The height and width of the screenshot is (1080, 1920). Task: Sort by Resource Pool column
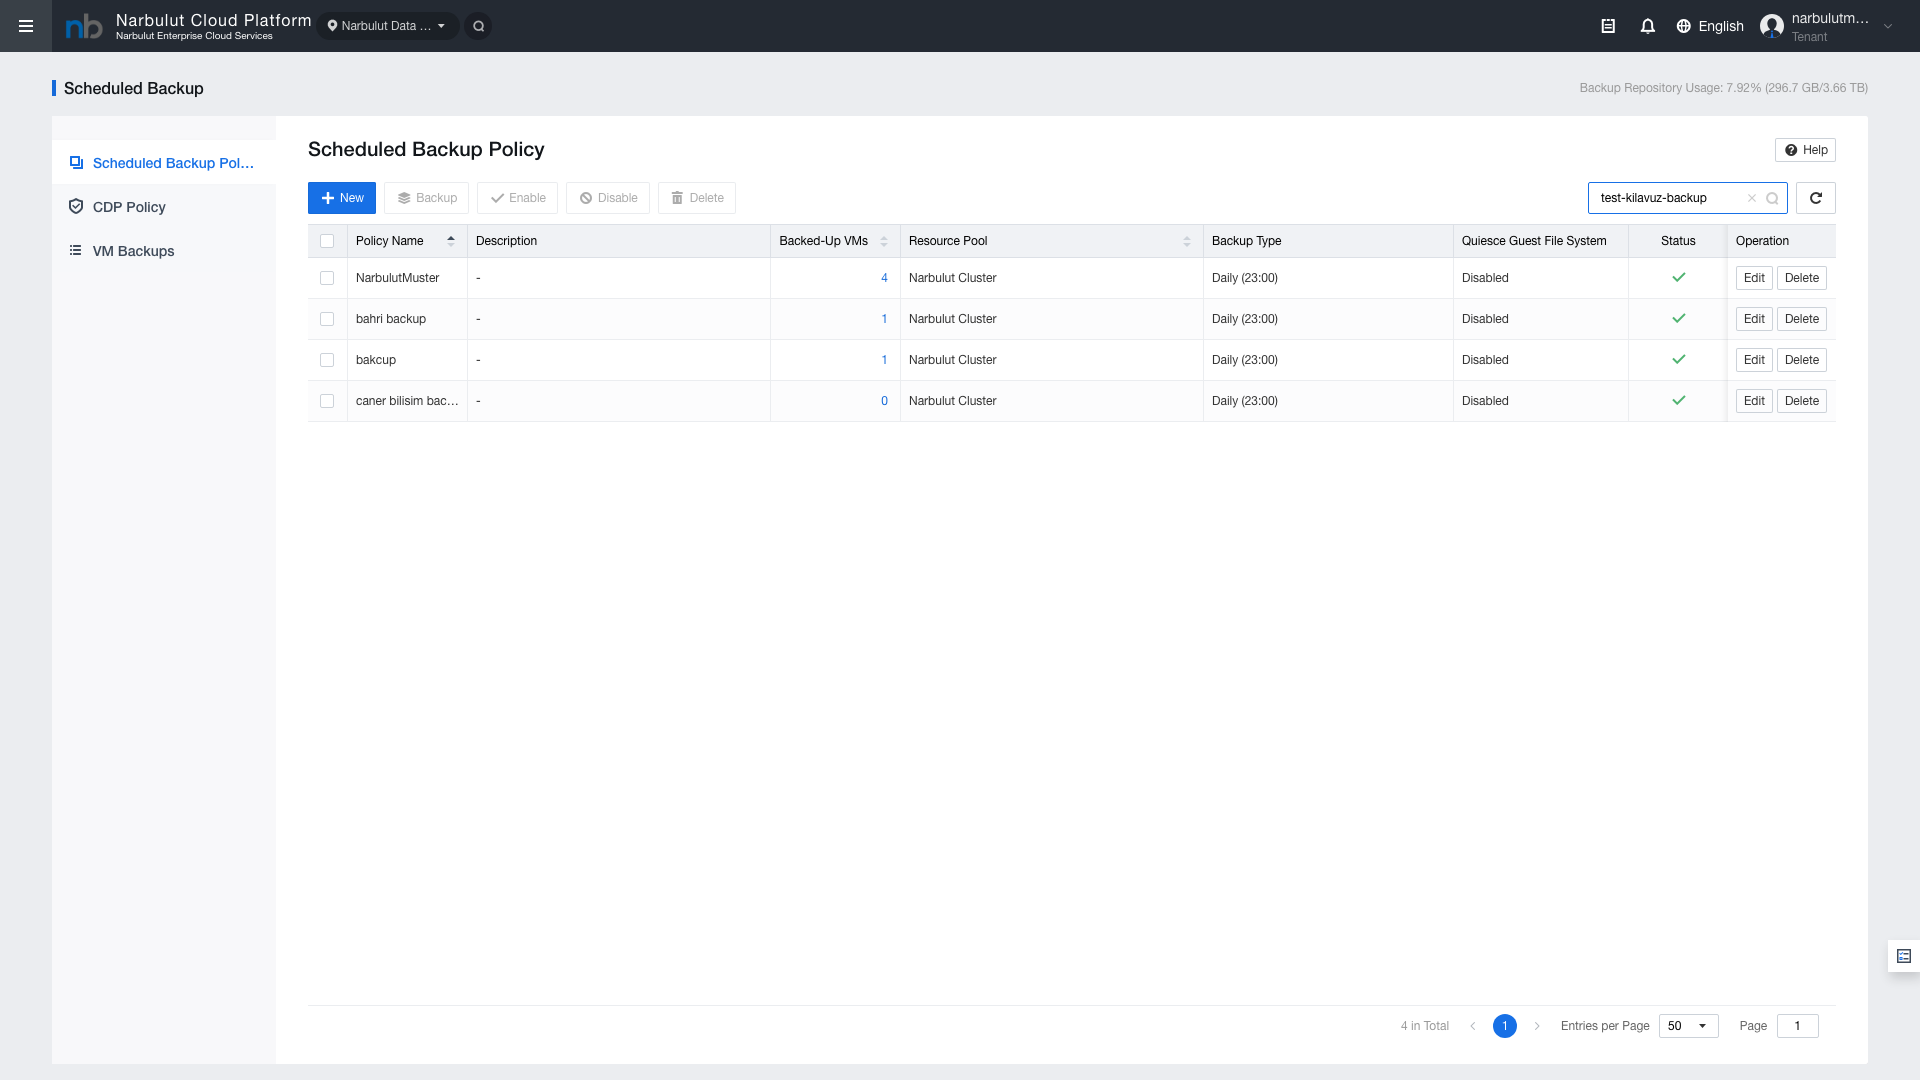click(1187, 241)
